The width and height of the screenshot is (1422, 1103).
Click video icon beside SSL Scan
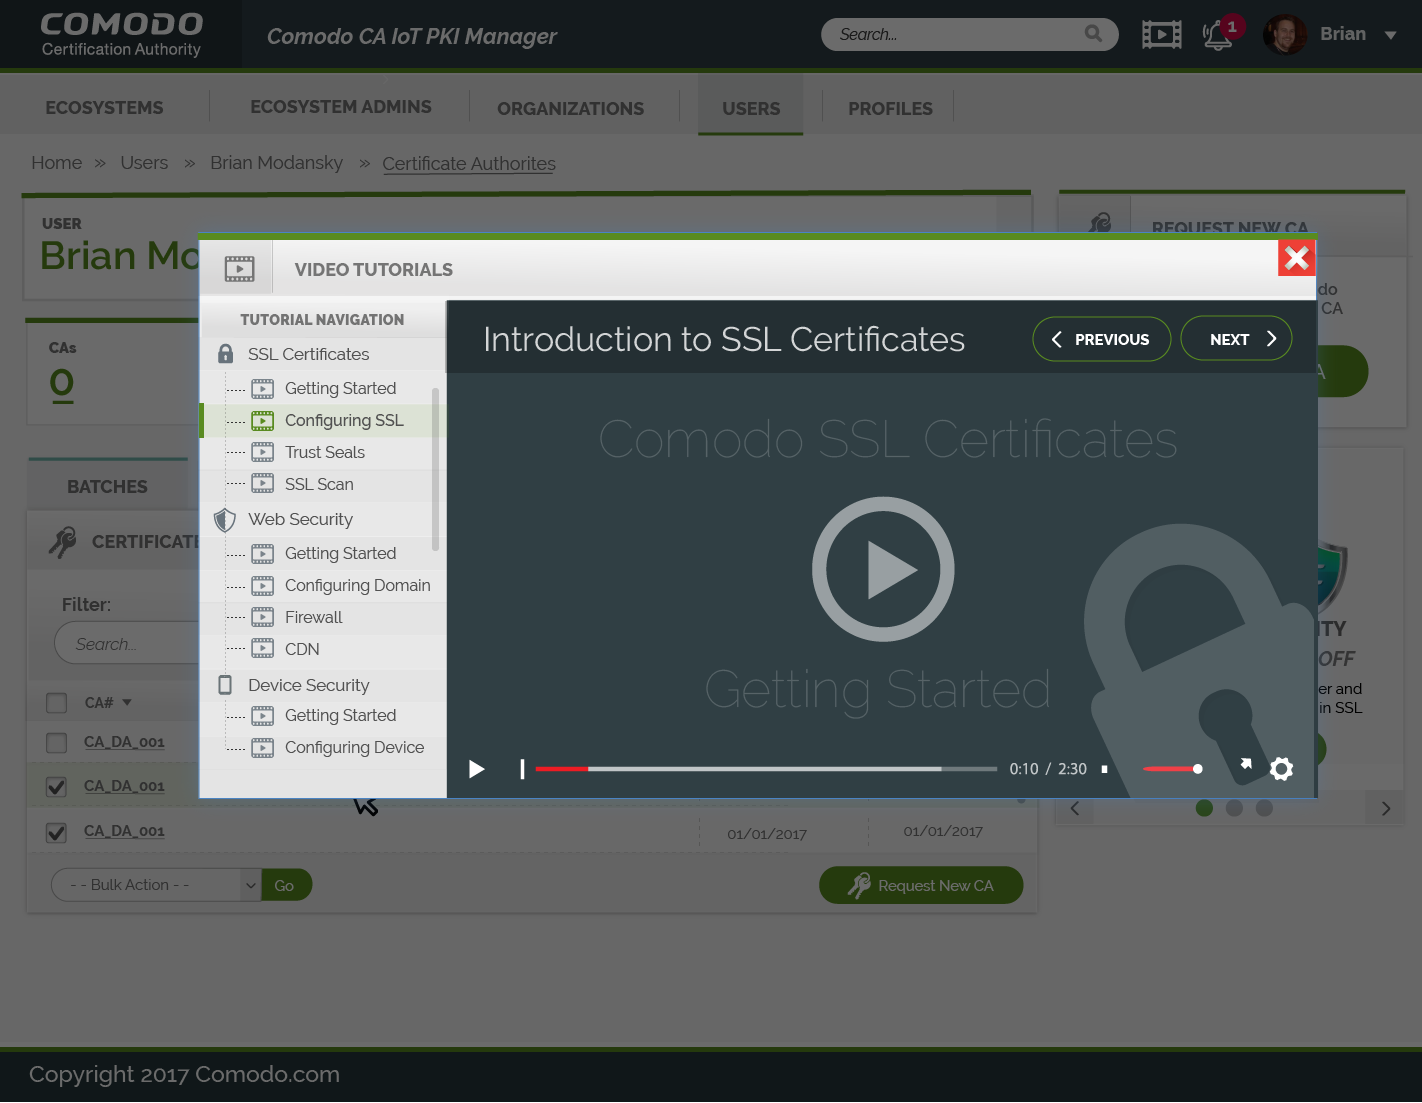pos(262,484)
